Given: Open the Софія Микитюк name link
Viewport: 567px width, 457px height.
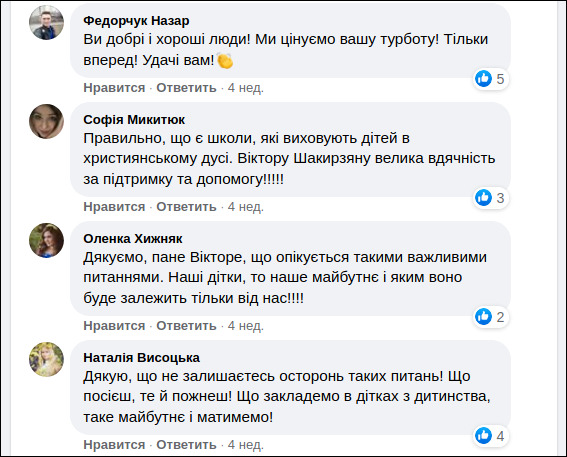Looking at the screenshot, I should (134, 120).
